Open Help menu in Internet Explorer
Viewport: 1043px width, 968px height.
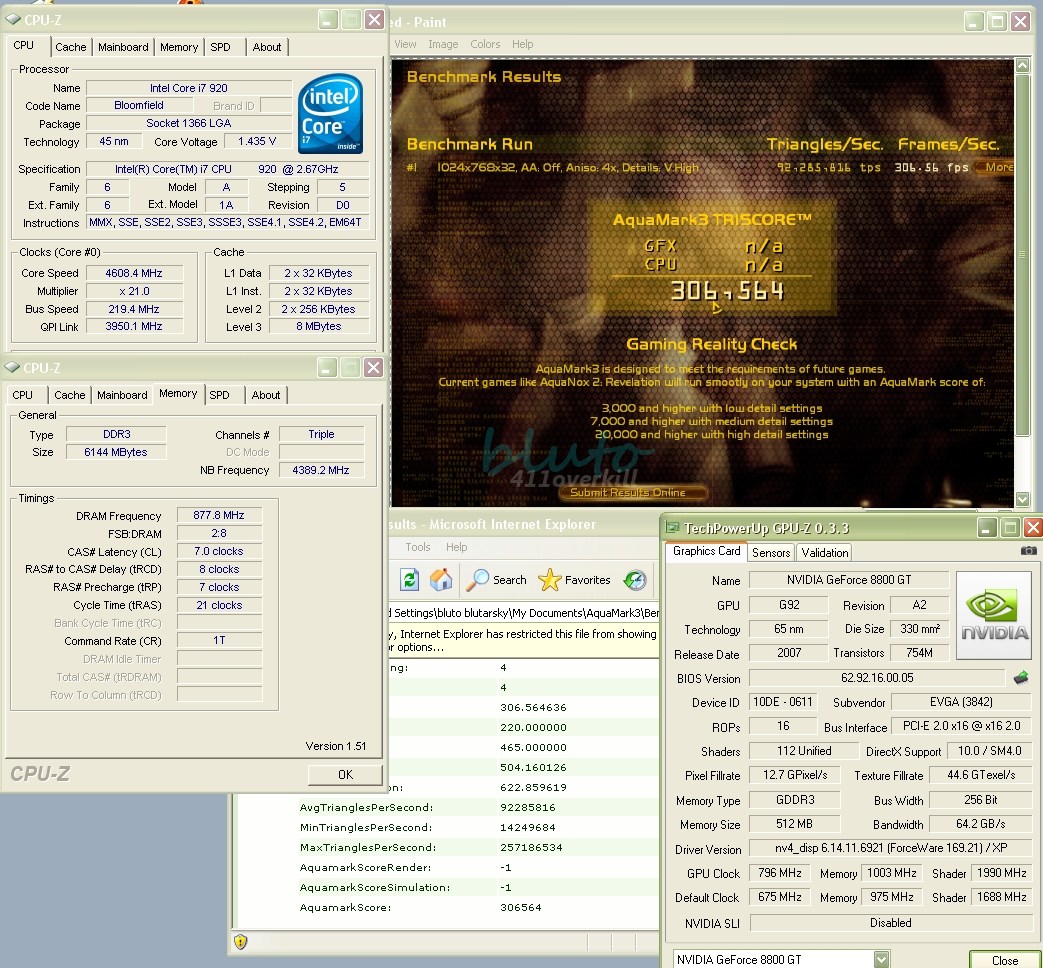pos(456,547)
